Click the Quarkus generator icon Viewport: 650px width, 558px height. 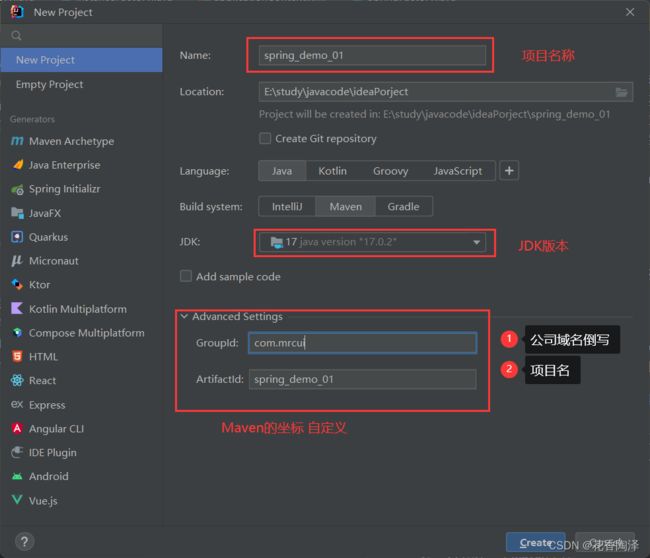(x=17, y=237)
